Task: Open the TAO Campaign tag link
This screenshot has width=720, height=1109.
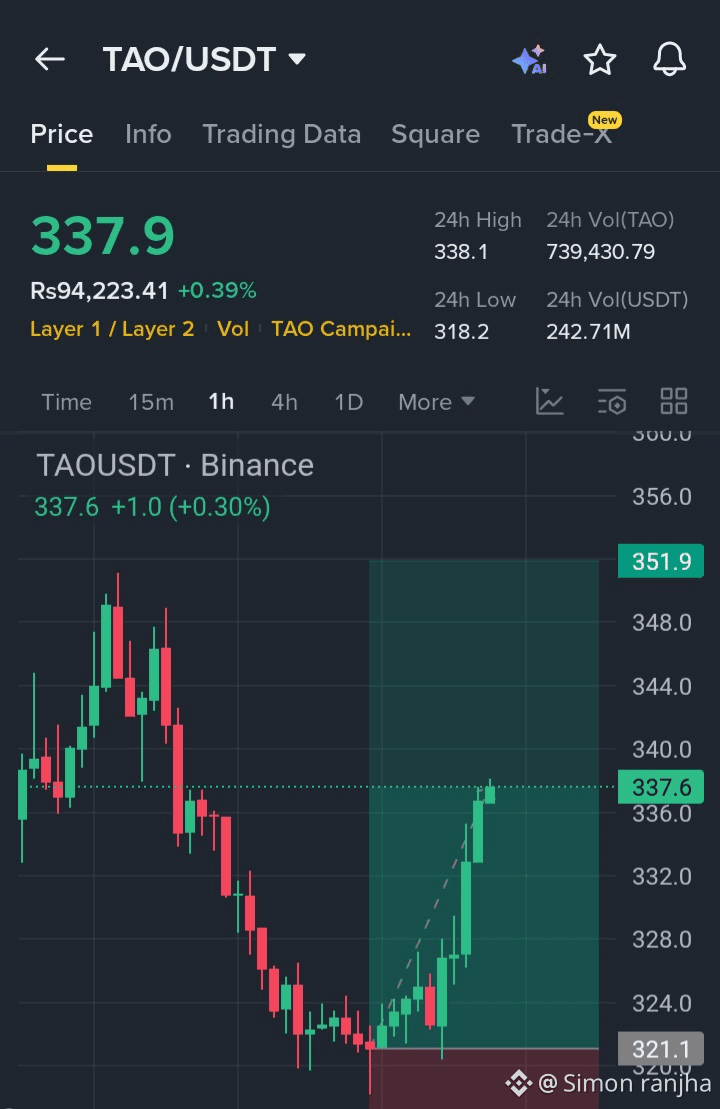Action: [x=341, y=329]
